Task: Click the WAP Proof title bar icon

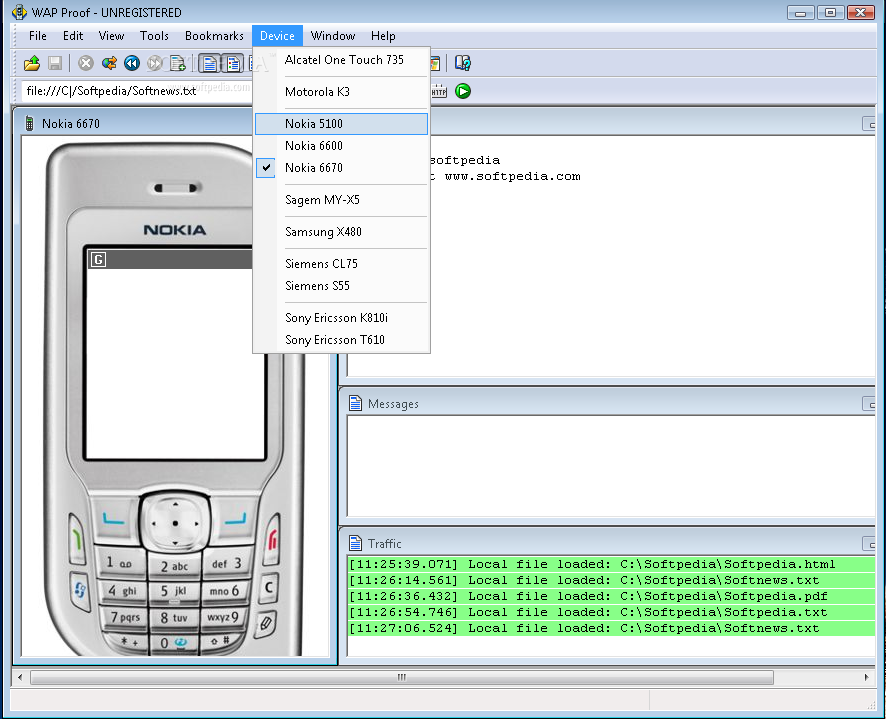Action: tap(19, 12)
